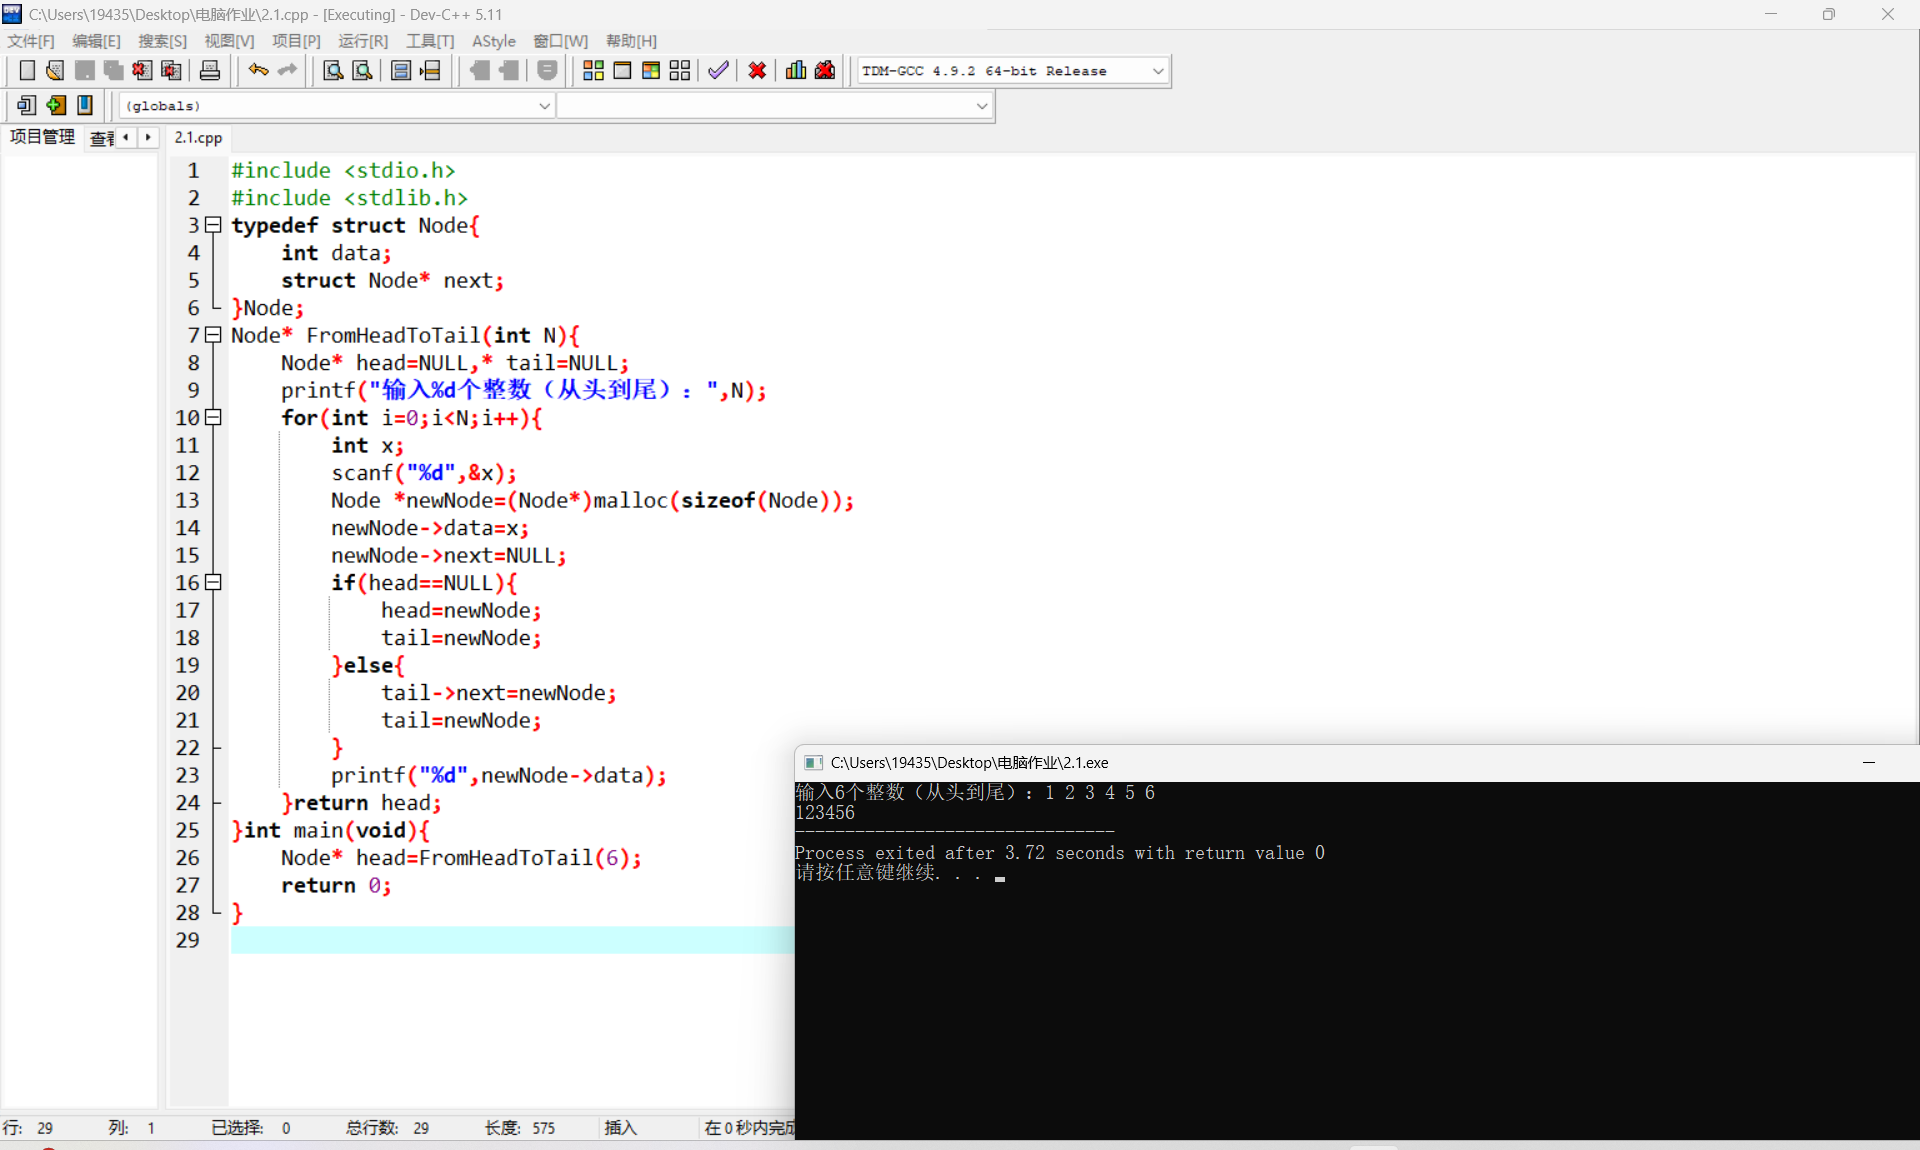The height and width of the screenshot is (1150, 1920).
Task: Click the Undo arrow icon
Action: pos(258,71)
